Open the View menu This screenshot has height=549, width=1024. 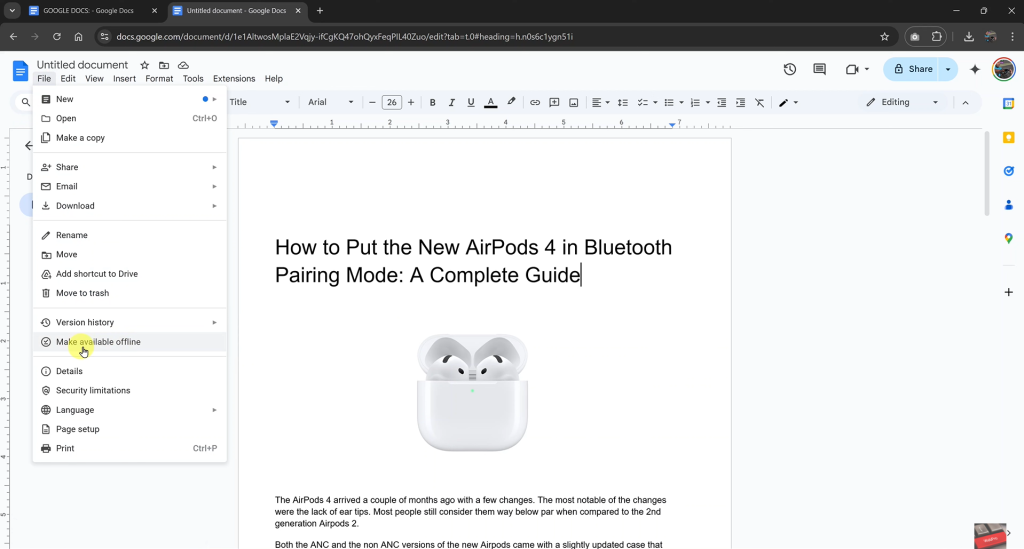click(94, 78)
